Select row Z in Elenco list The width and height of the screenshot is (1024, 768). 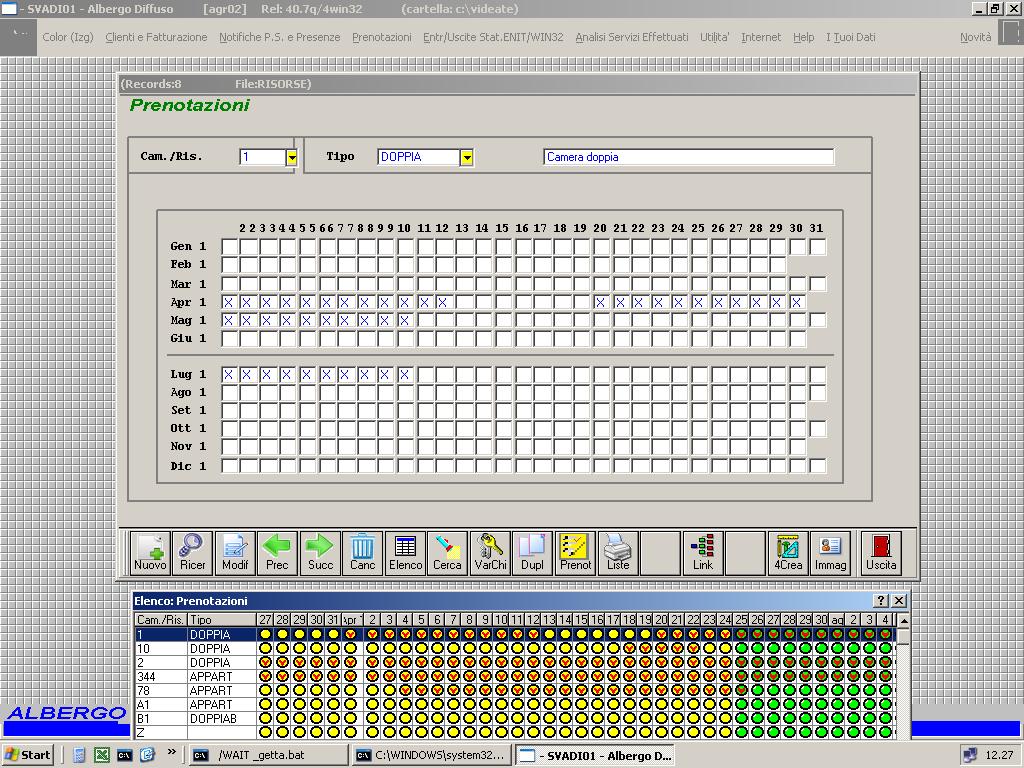(515, 733)
